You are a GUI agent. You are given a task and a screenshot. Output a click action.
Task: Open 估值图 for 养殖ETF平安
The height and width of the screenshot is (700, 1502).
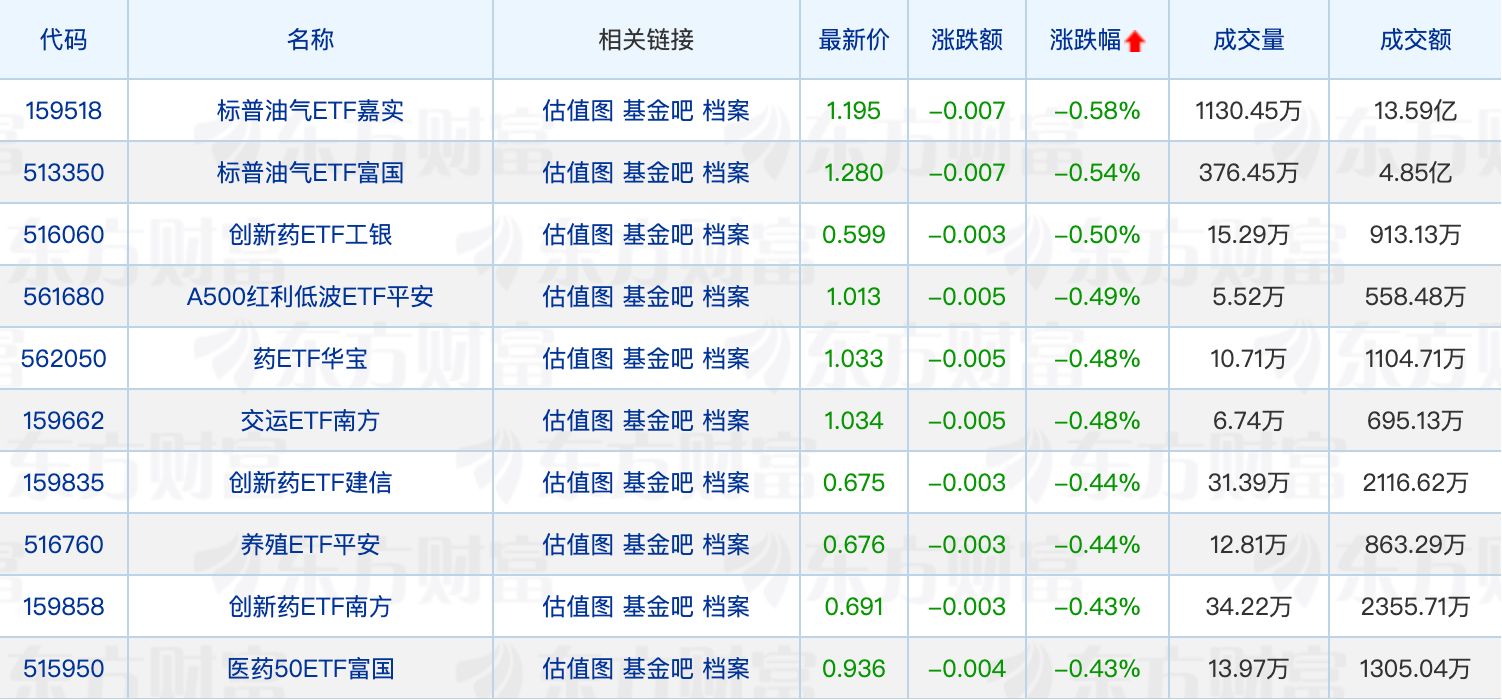[x=578, y=544]
